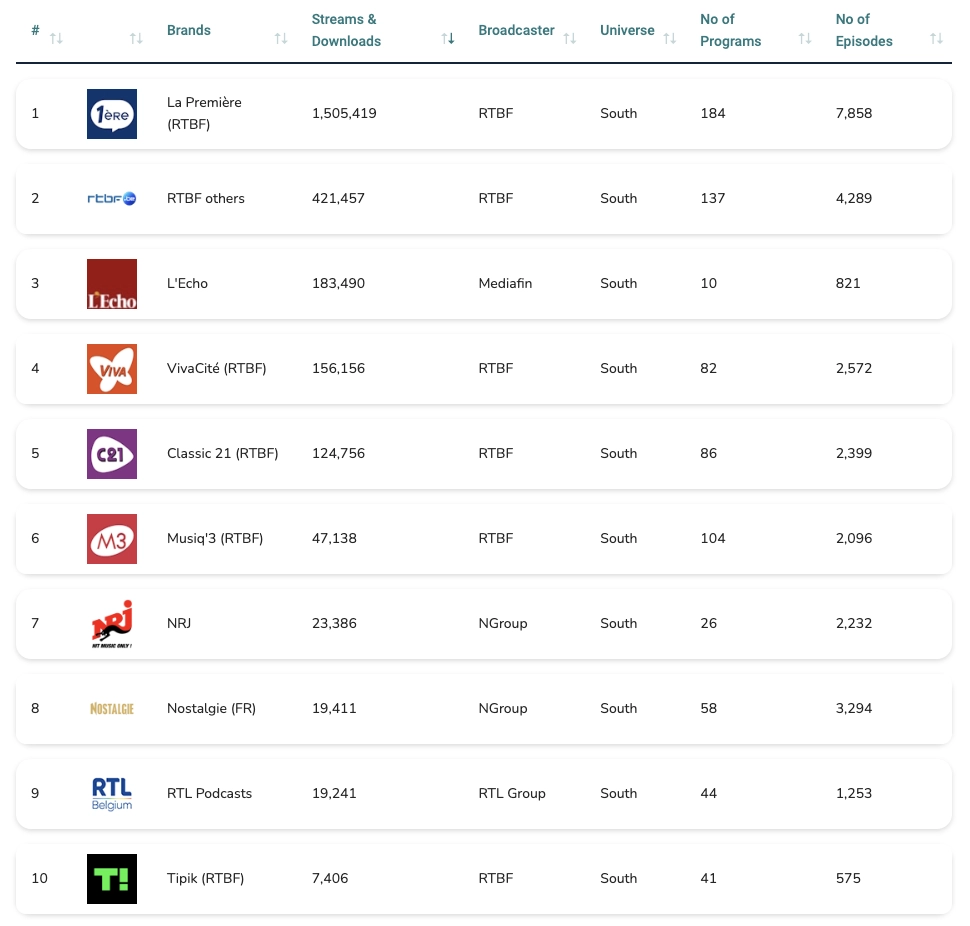
Task: Click the Musiq'3 M3 logo
Action: [111, 539]
